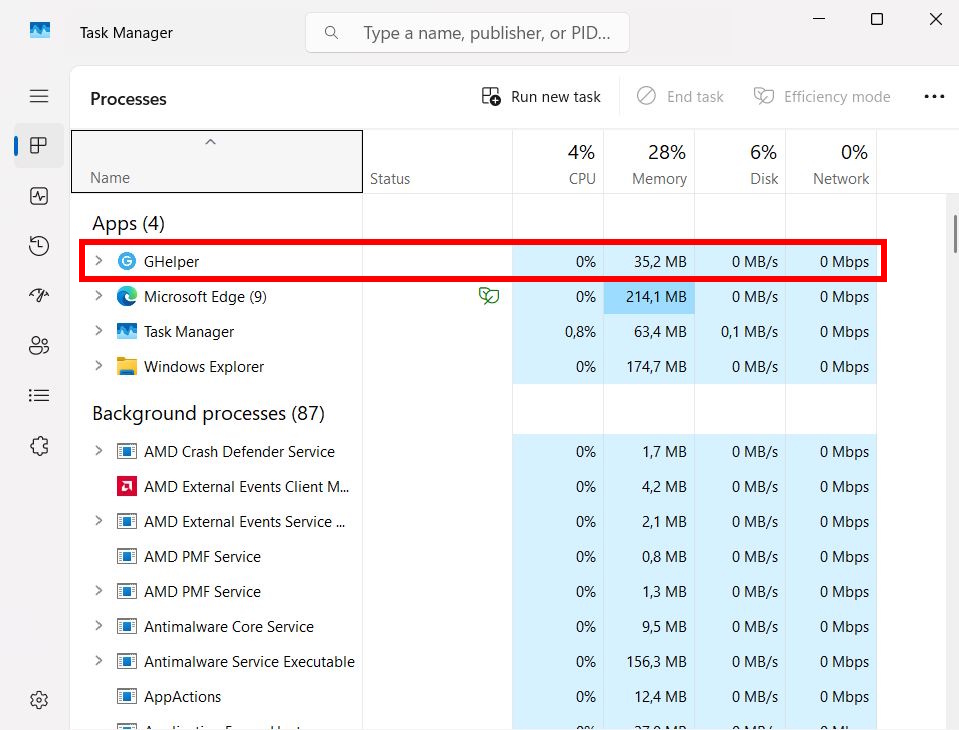Click the vertical scrollbar of process list

point(954,235)
